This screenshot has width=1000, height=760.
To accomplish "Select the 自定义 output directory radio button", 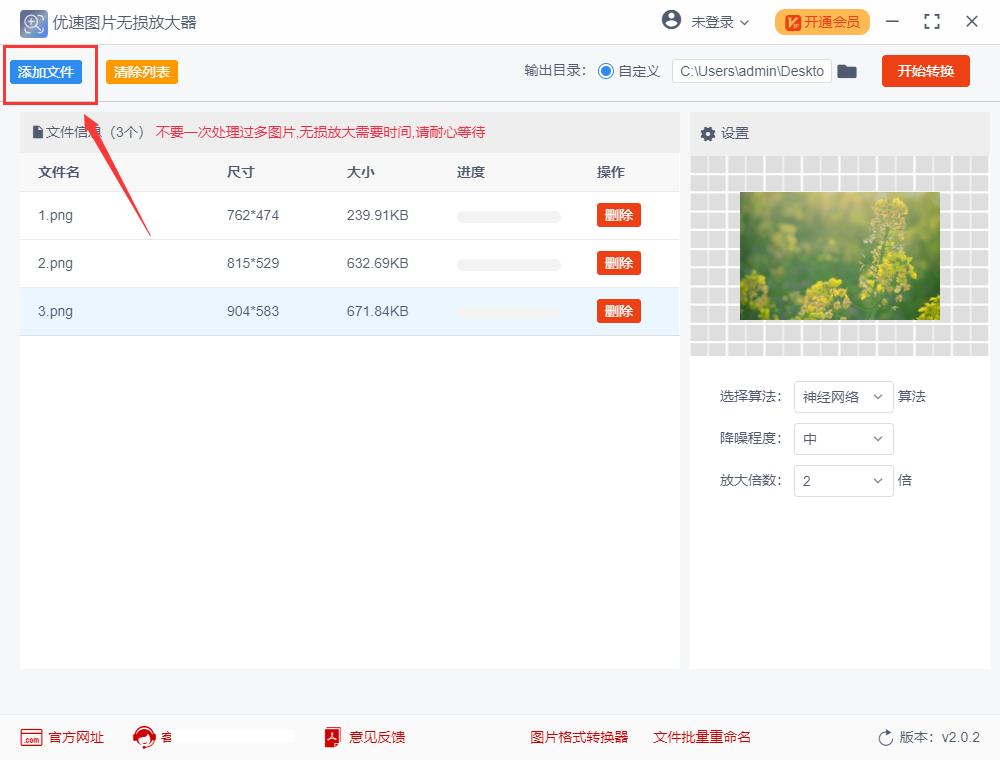I will [x=607, y=71].
